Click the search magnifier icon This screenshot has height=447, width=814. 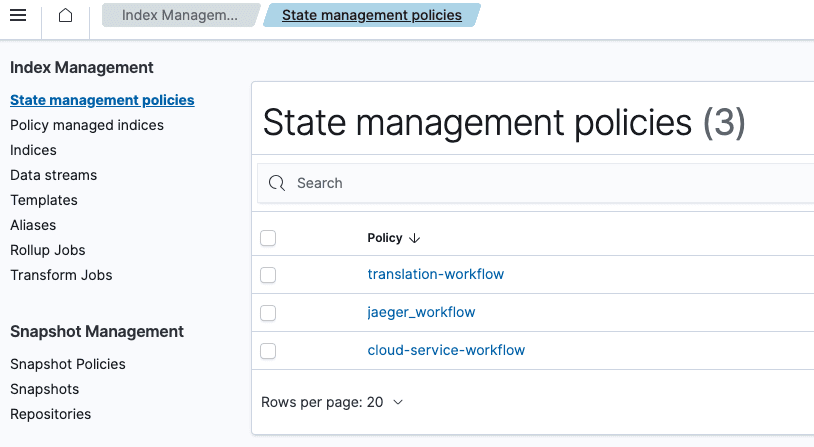(277, 183)
